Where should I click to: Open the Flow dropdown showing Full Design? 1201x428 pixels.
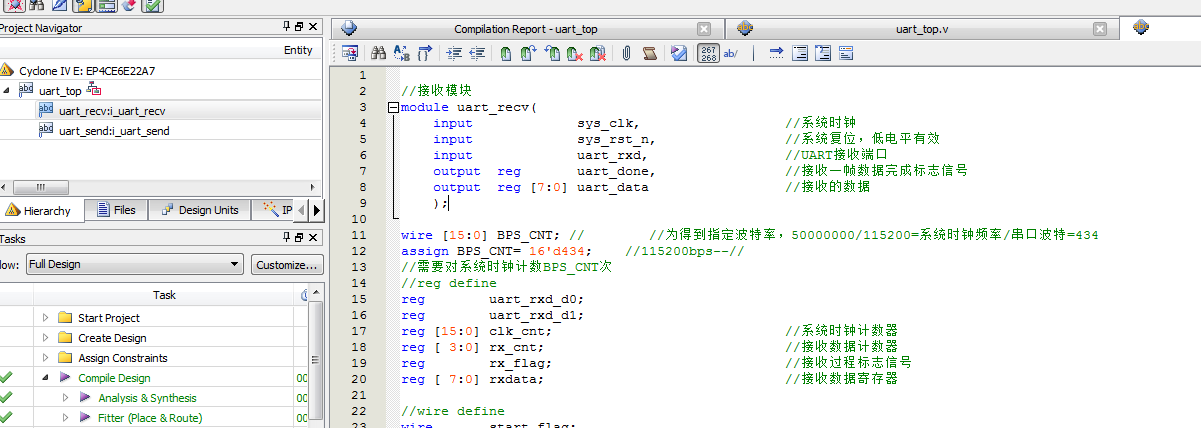[x=134, y=264]
